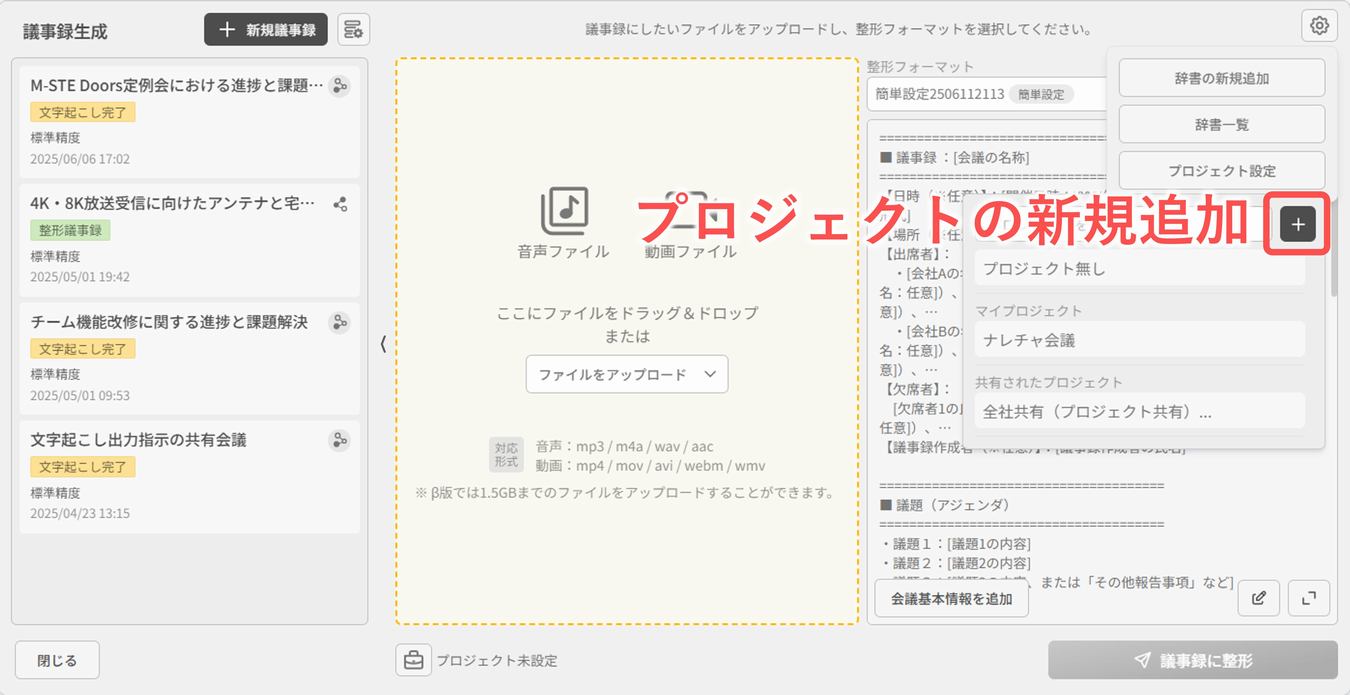Open the ファイルをアップロード dropdown
The width and height of the screenshot is (1350, 695).
(627, 374)
